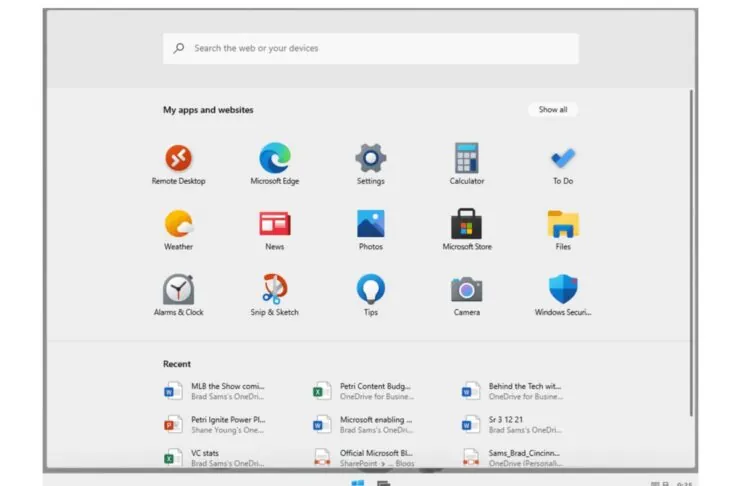741x486 pixels.
Task: Open the Settings gear app
Action: 370,165
